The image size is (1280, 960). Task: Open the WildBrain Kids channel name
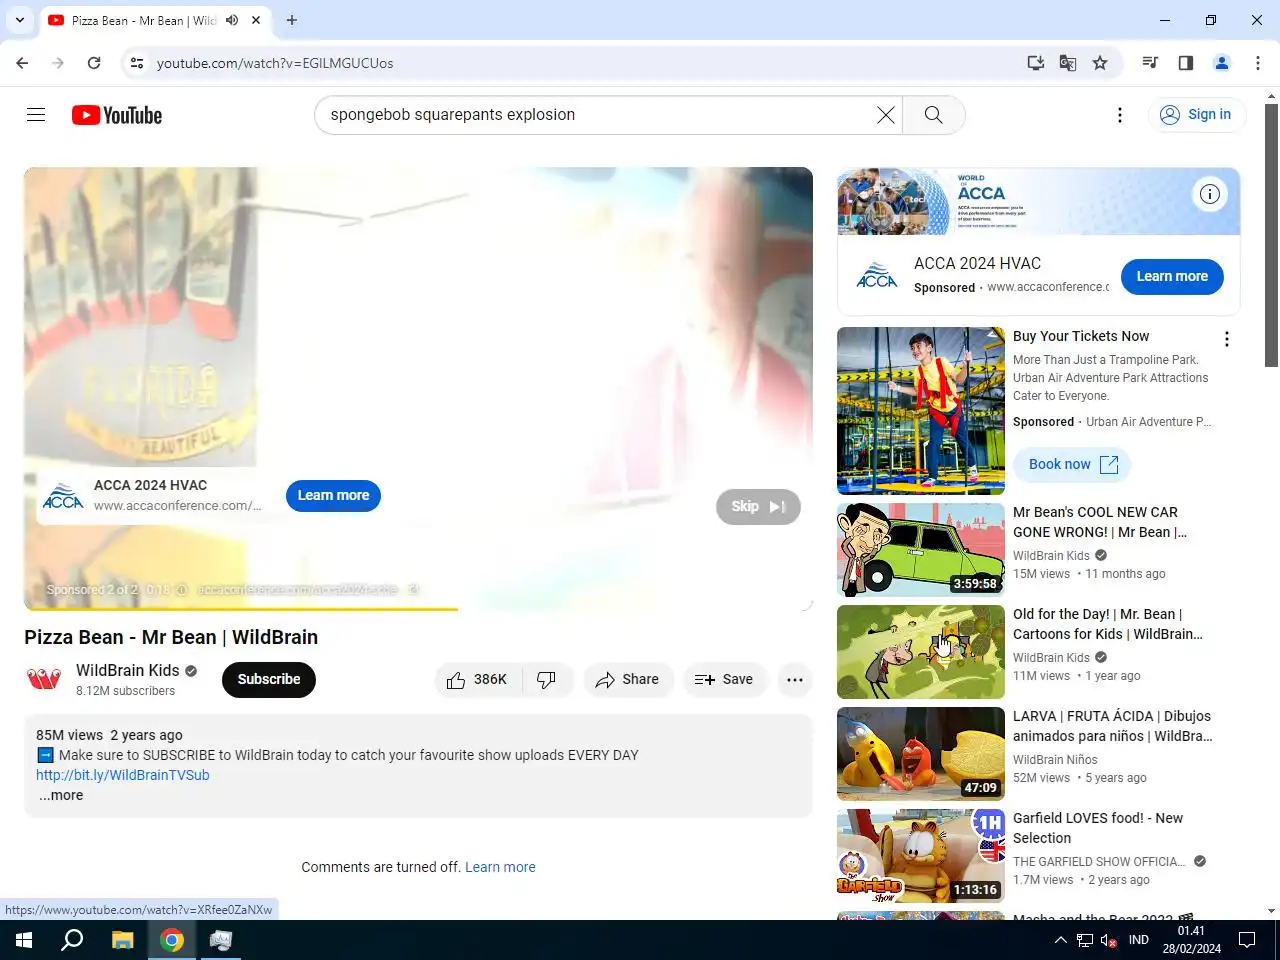tap(127, 670)
